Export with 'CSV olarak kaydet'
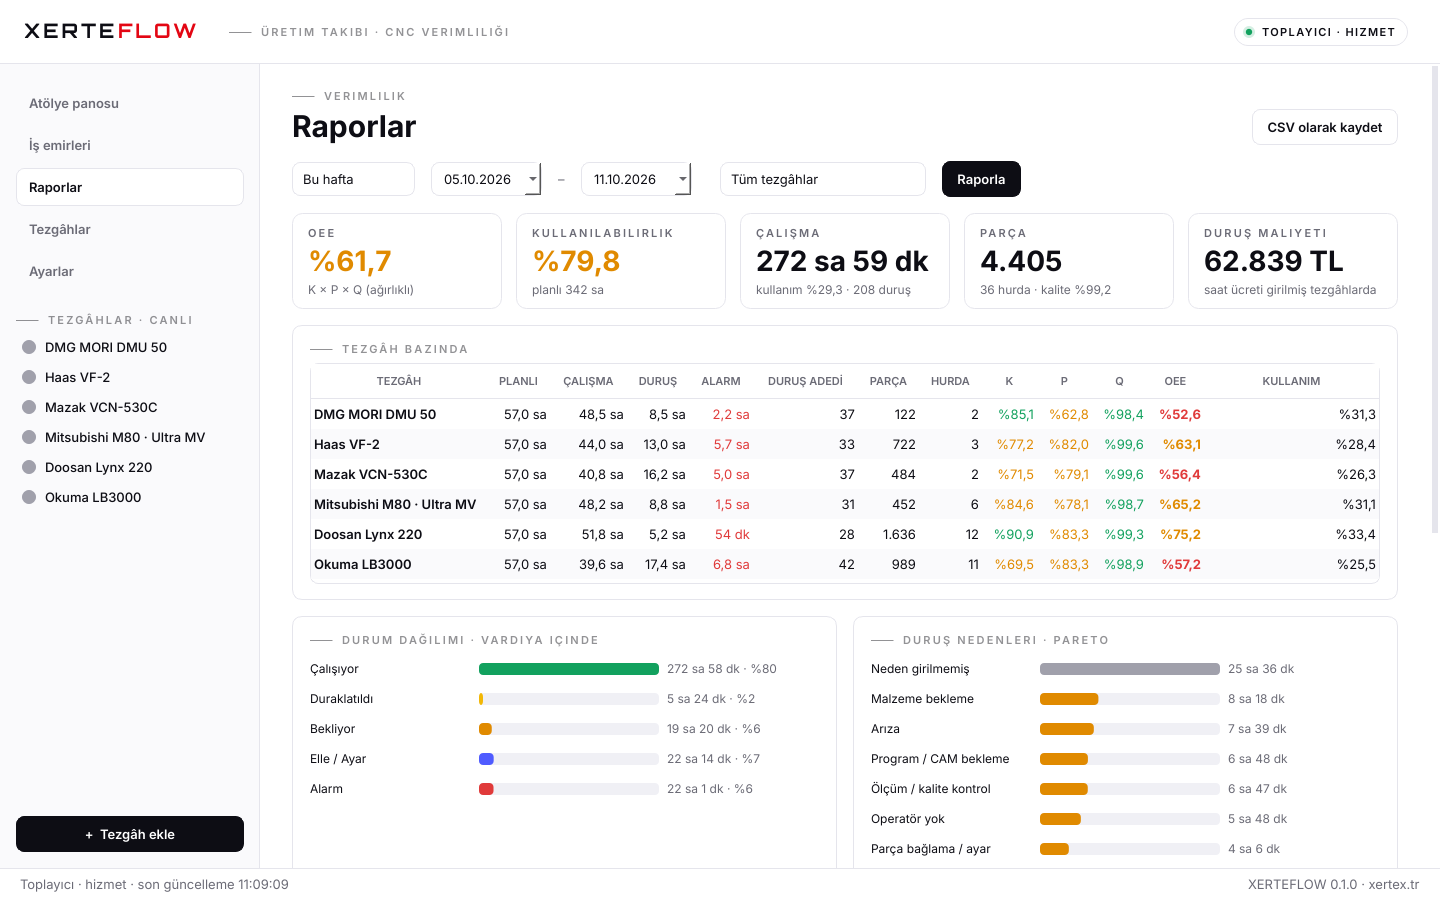 (x=1324, y=127)
